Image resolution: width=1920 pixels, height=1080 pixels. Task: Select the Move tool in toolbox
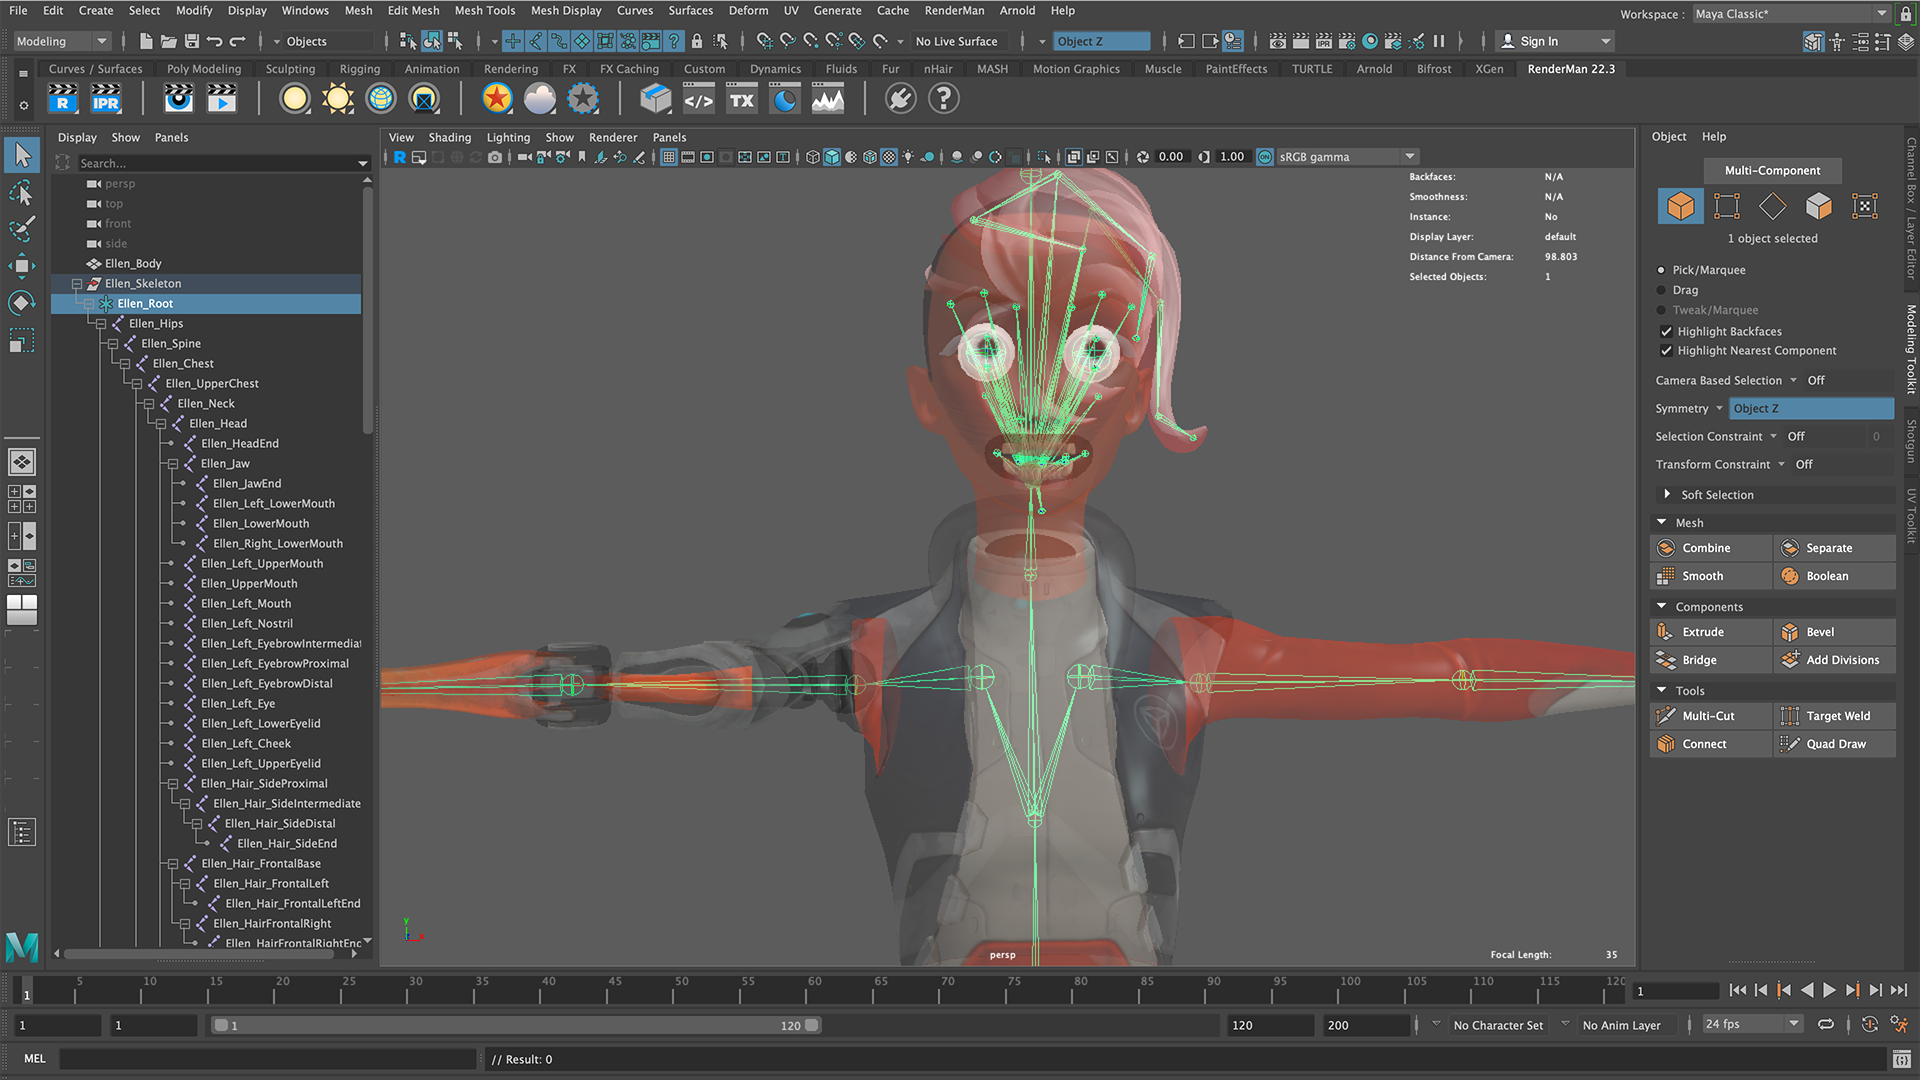coord(21,266)
